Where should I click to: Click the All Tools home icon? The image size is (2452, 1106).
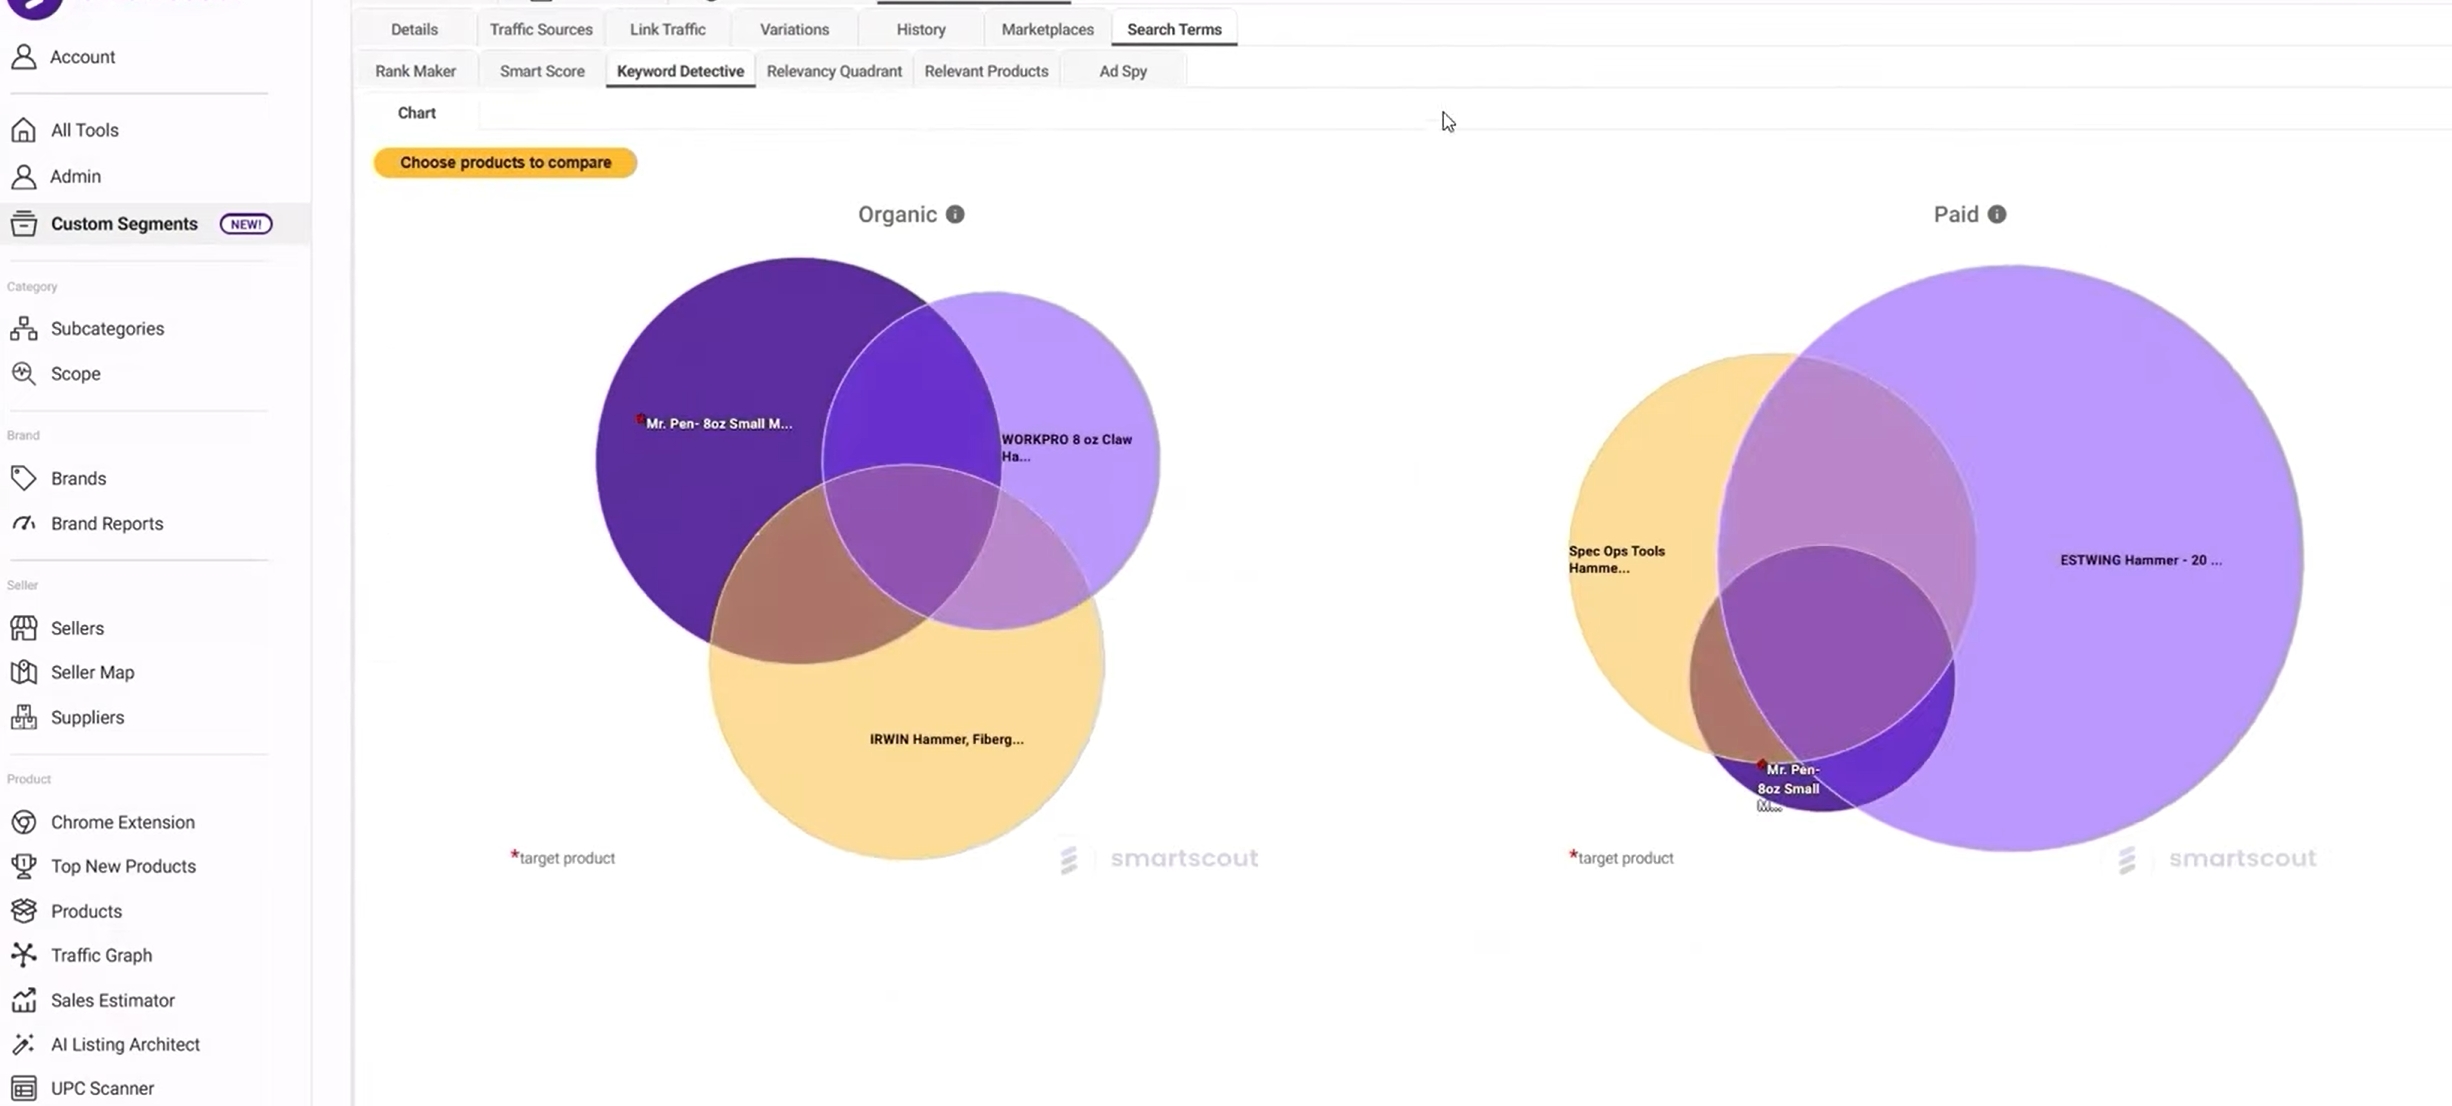point(23,130)
